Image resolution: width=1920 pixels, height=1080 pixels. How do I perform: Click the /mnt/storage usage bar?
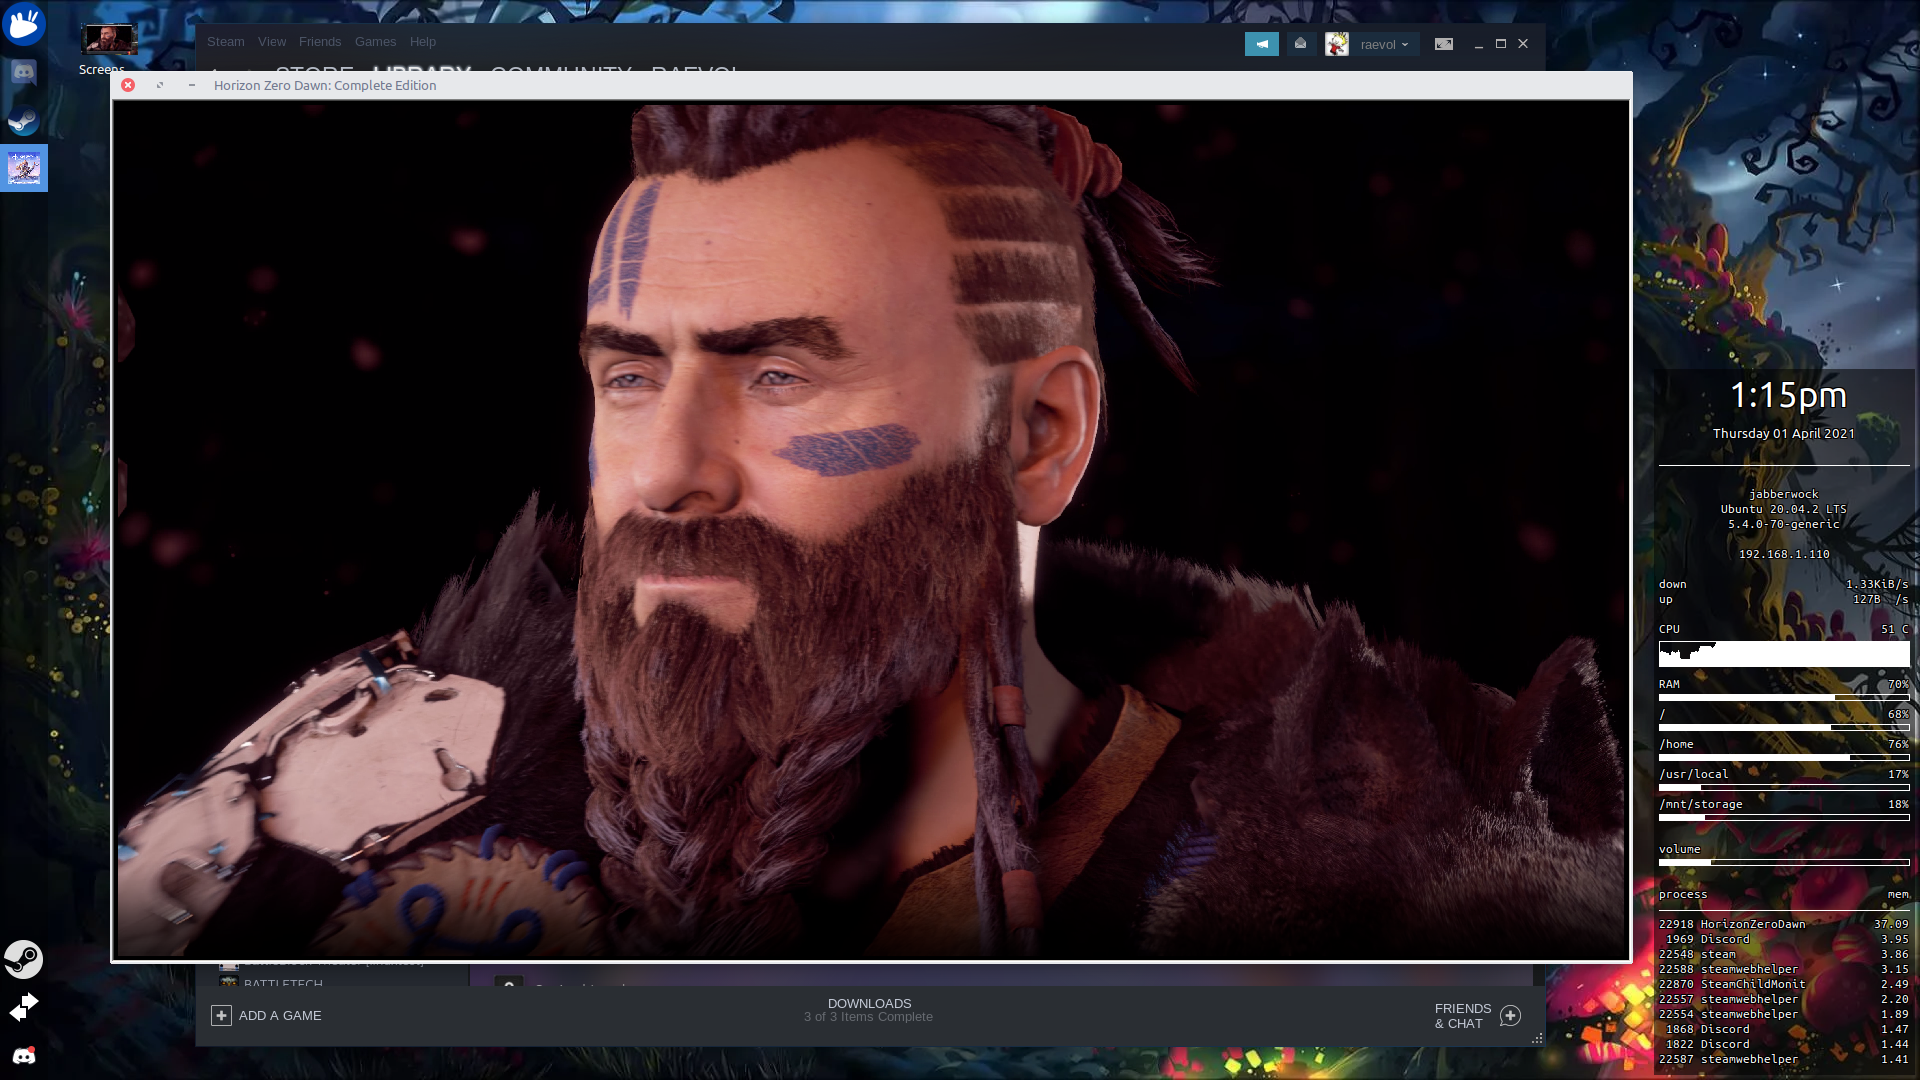pos(1784,817)
